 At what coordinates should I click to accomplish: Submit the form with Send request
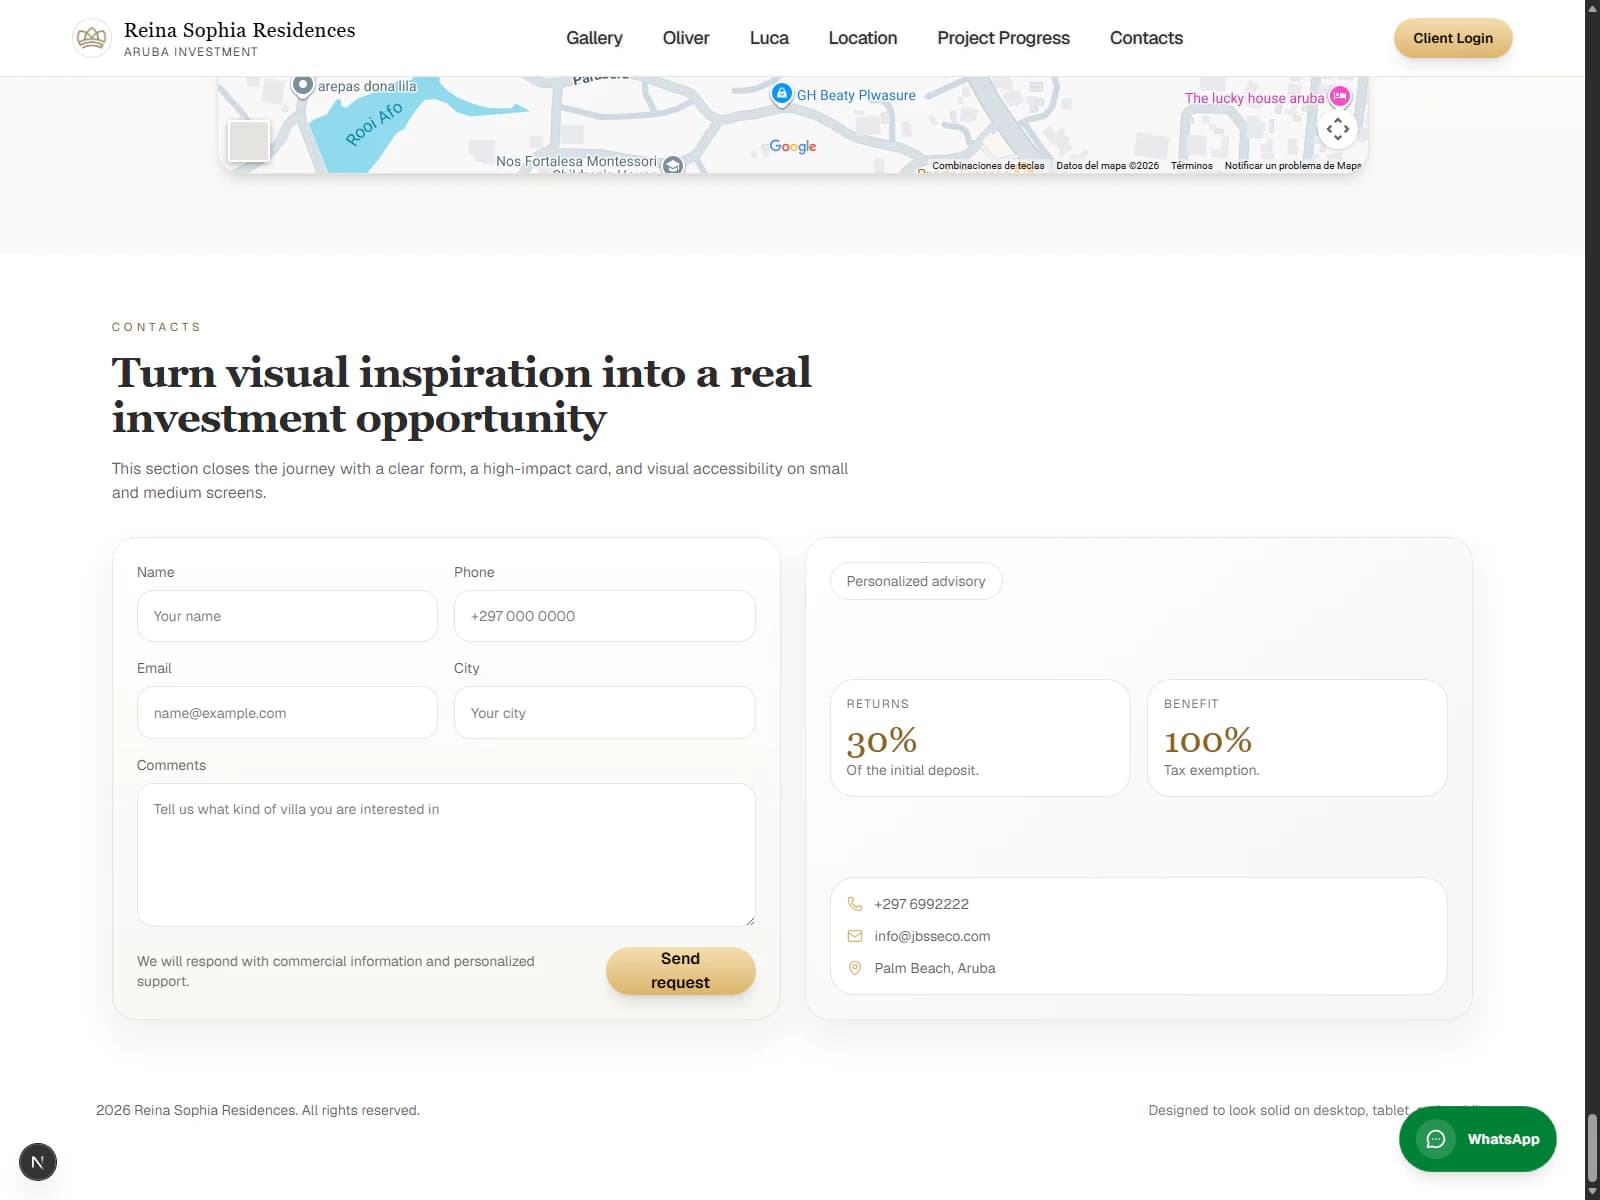coord(680,971)
